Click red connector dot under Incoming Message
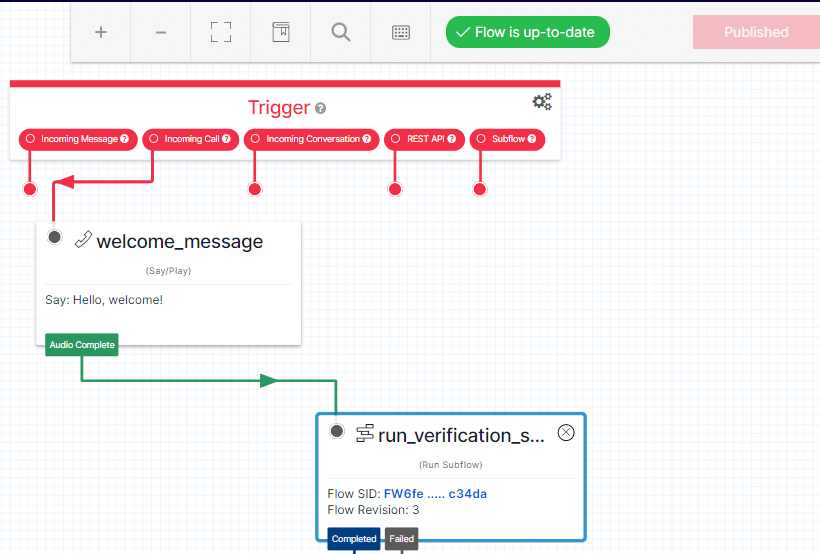This screenshot has width=820, height=554. tap(30, 189)
